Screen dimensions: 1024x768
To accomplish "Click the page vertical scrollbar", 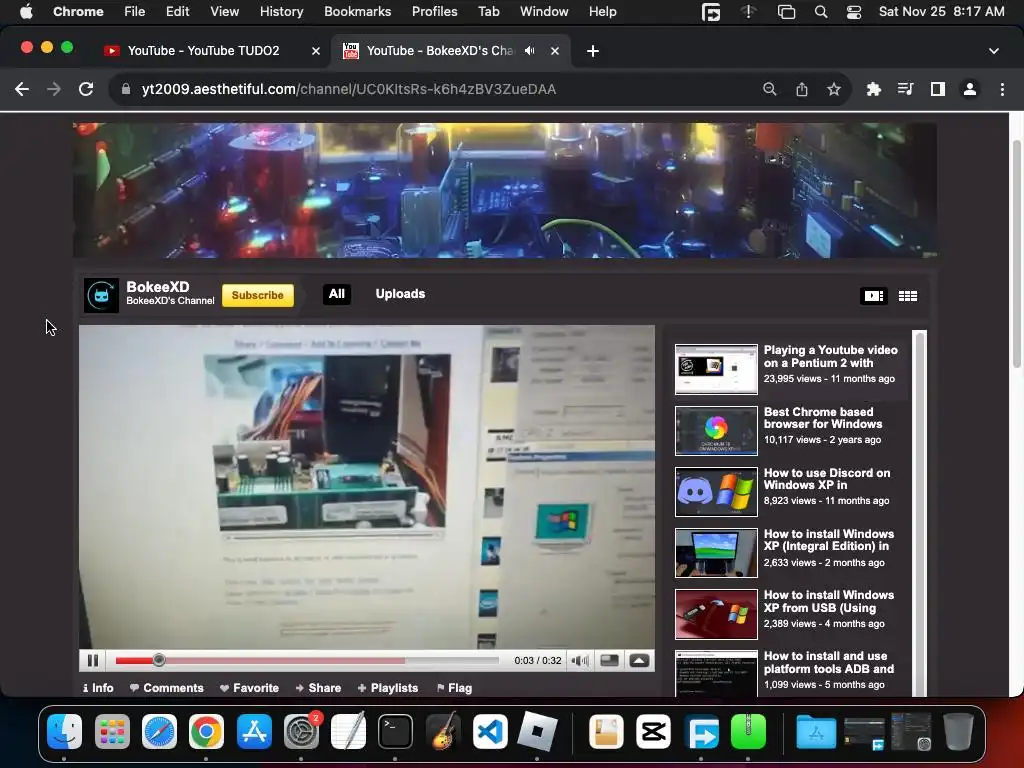I will pyautogui.click(x=1017, y=253).
